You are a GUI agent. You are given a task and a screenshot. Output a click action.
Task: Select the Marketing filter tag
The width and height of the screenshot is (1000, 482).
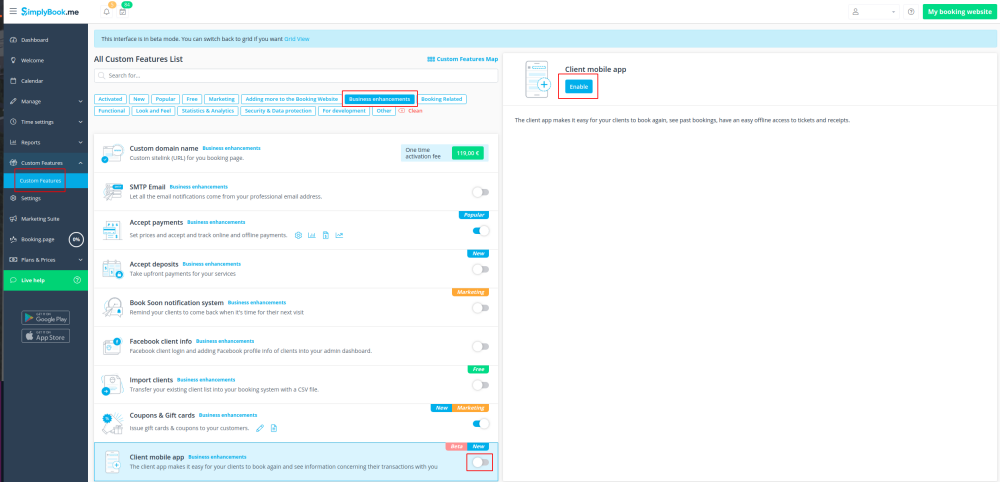[222, 99]
